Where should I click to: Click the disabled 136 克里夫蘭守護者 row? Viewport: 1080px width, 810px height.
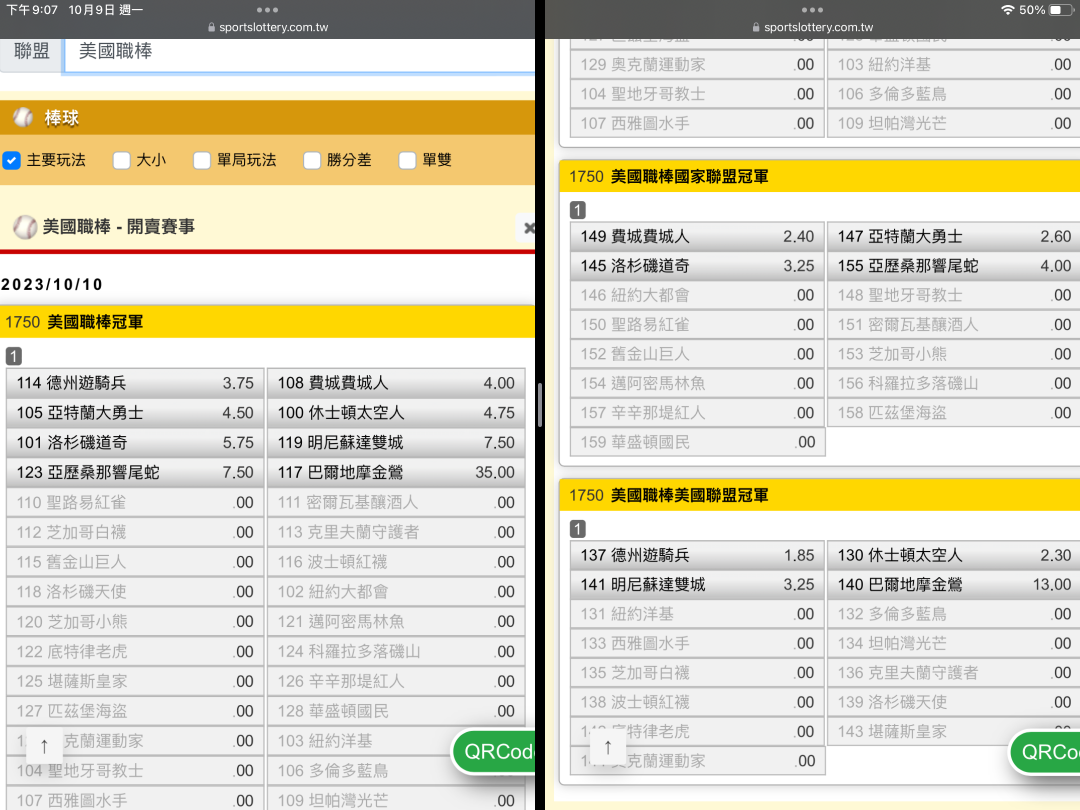click(954, 673)
